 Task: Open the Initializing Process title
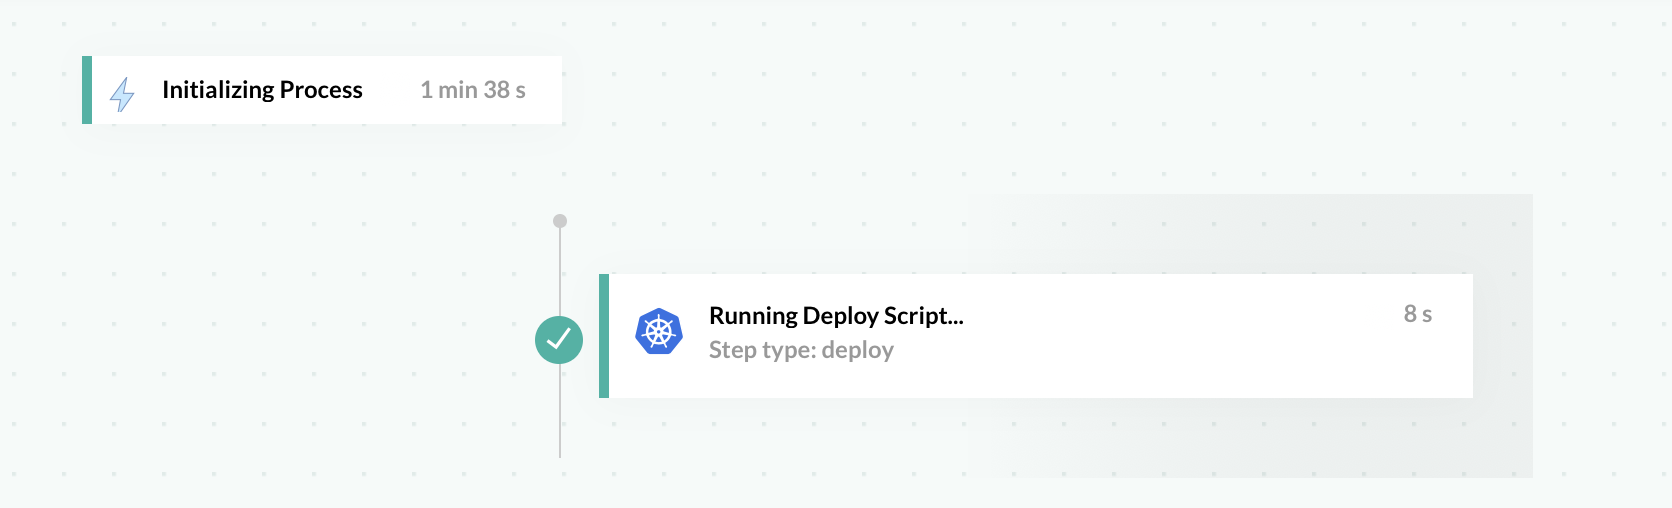262,90
